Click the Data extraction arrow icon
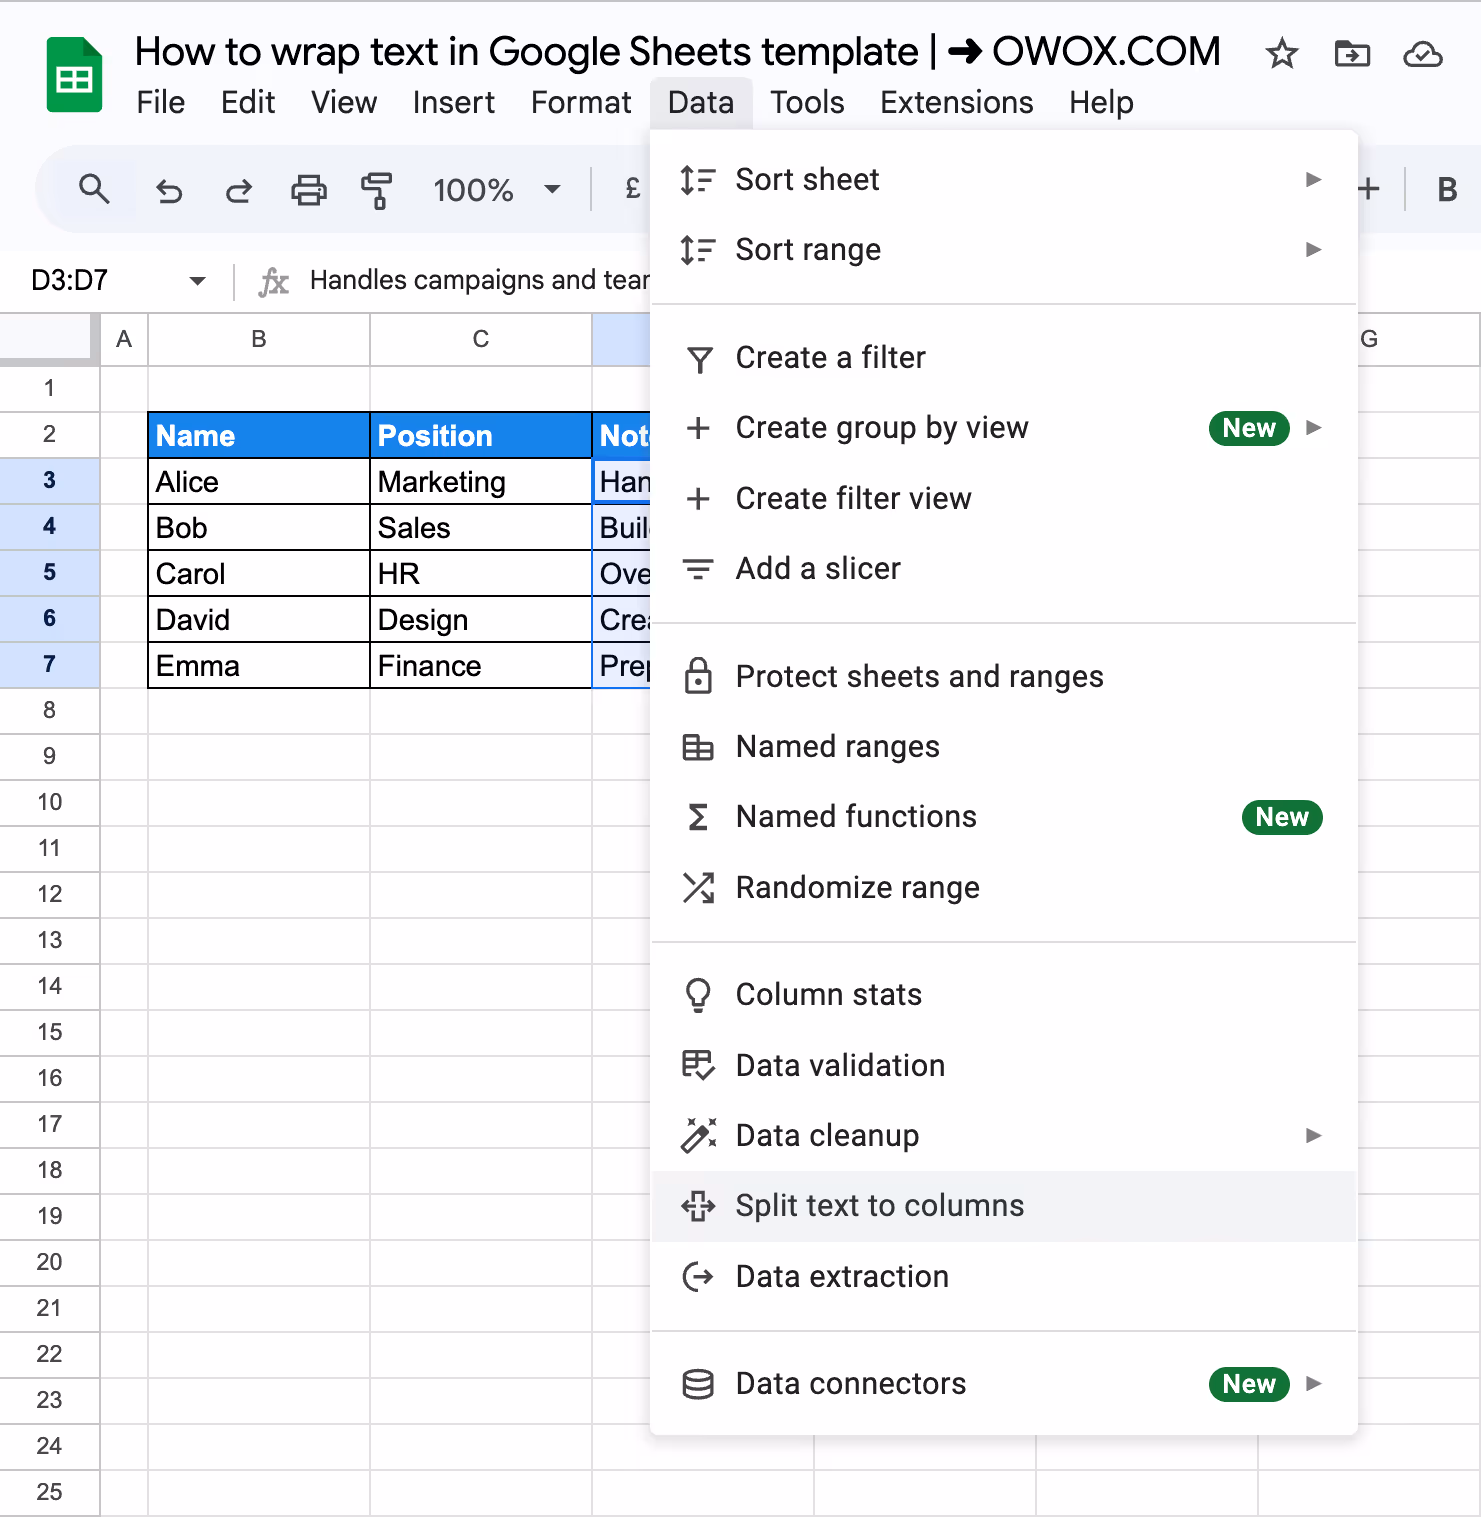Viewport: 1481px width, 1517px height. coord(698,1276)
